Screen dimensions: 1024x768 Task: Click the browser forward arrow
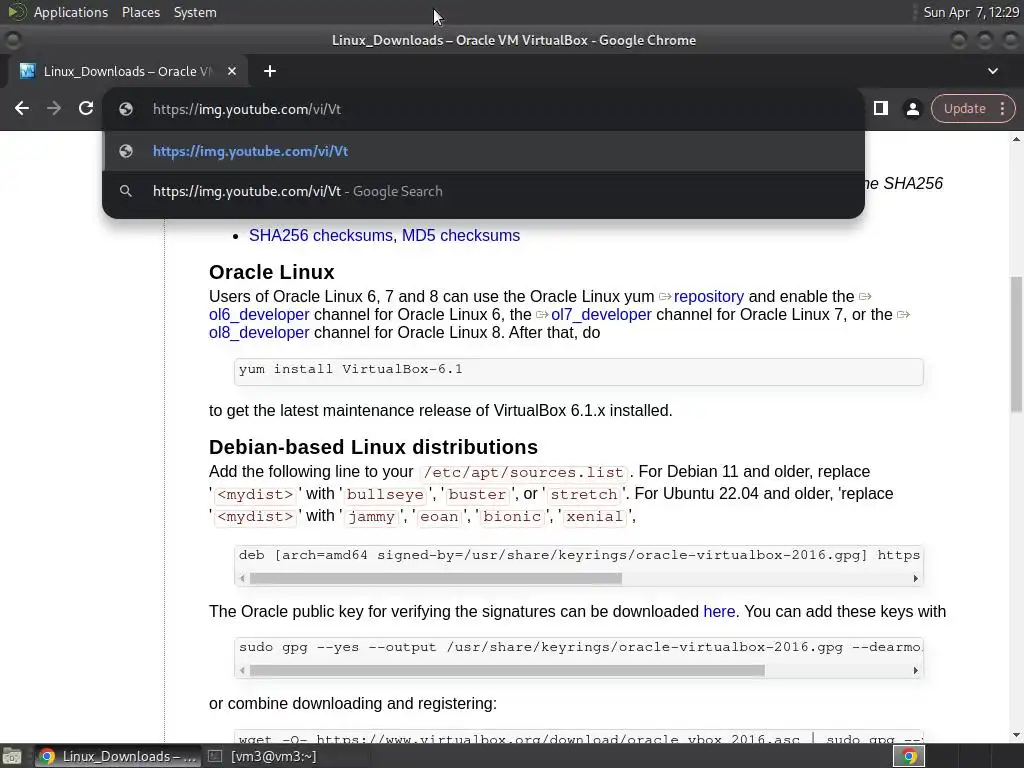click(x=54, y=108)
